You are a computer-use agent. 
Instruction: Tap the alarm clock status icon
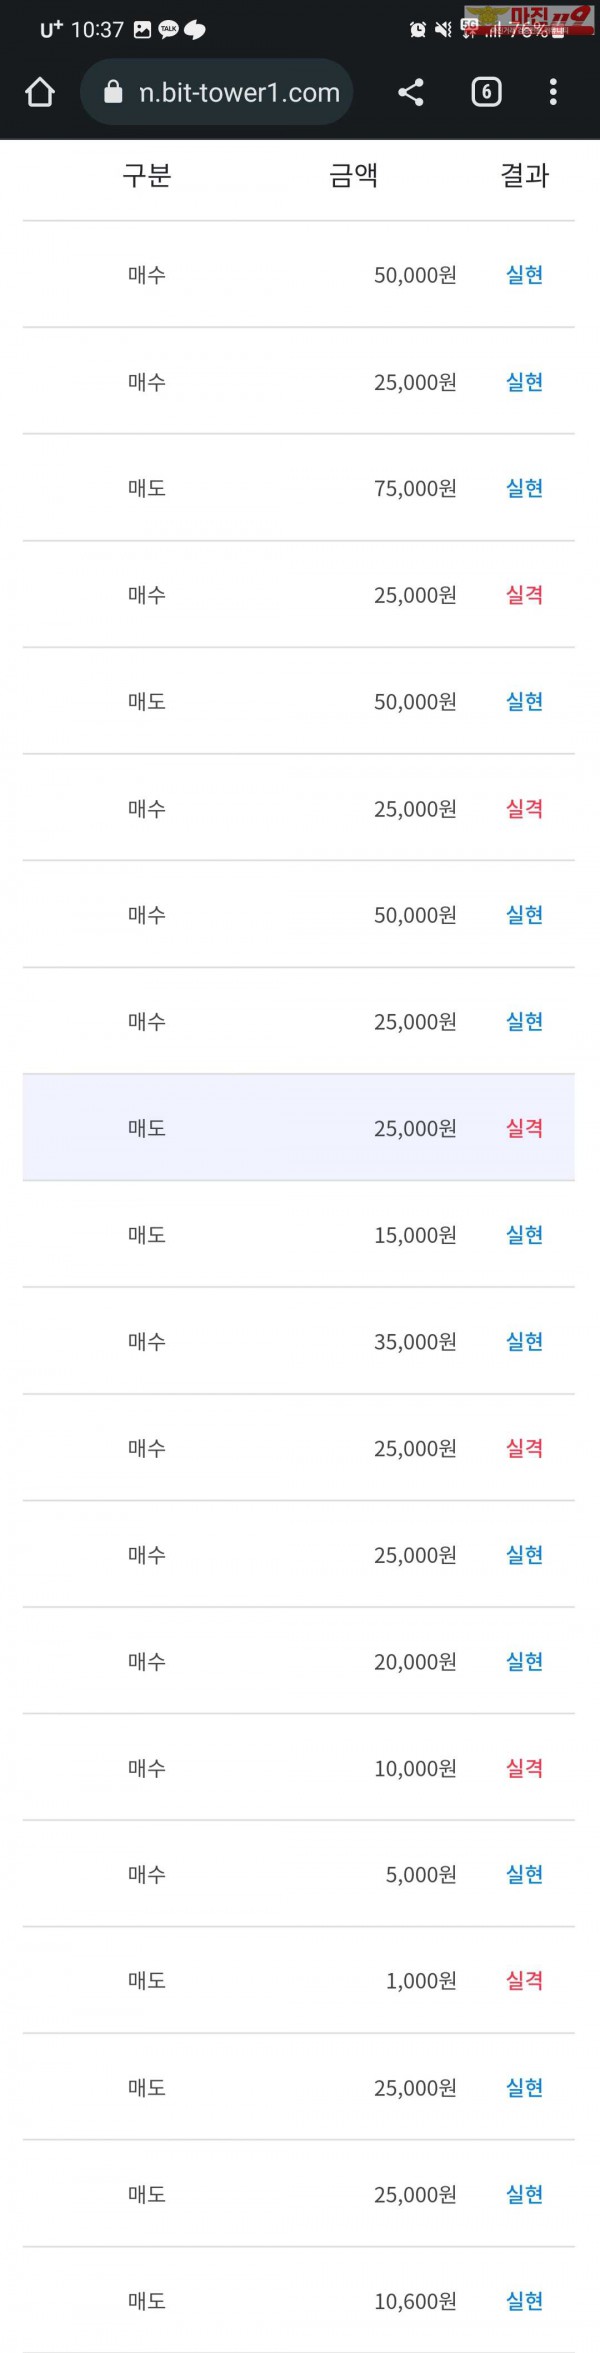(x=418, y=30)
